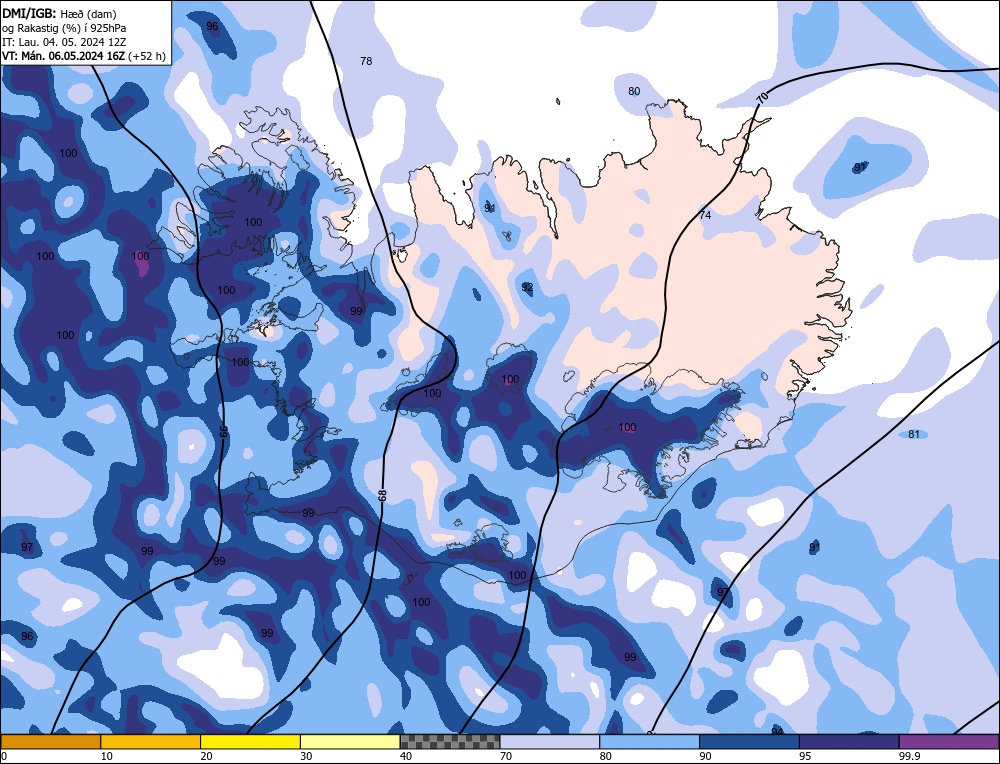Click the 'DMI/IGB: Hæð (dam)' title line
Screen dimensions: 1000x764
tap(59, 13)
